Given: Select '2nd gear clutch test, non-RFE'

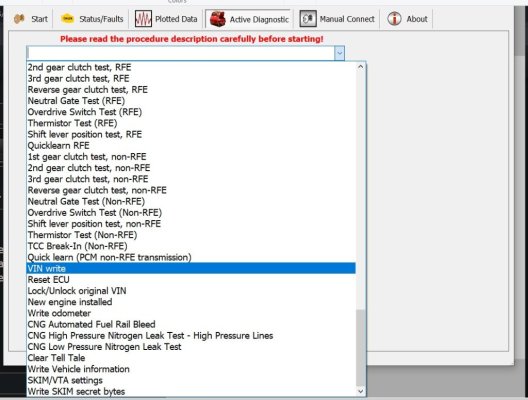Looking at the screenshot, I should coord(191,168).
